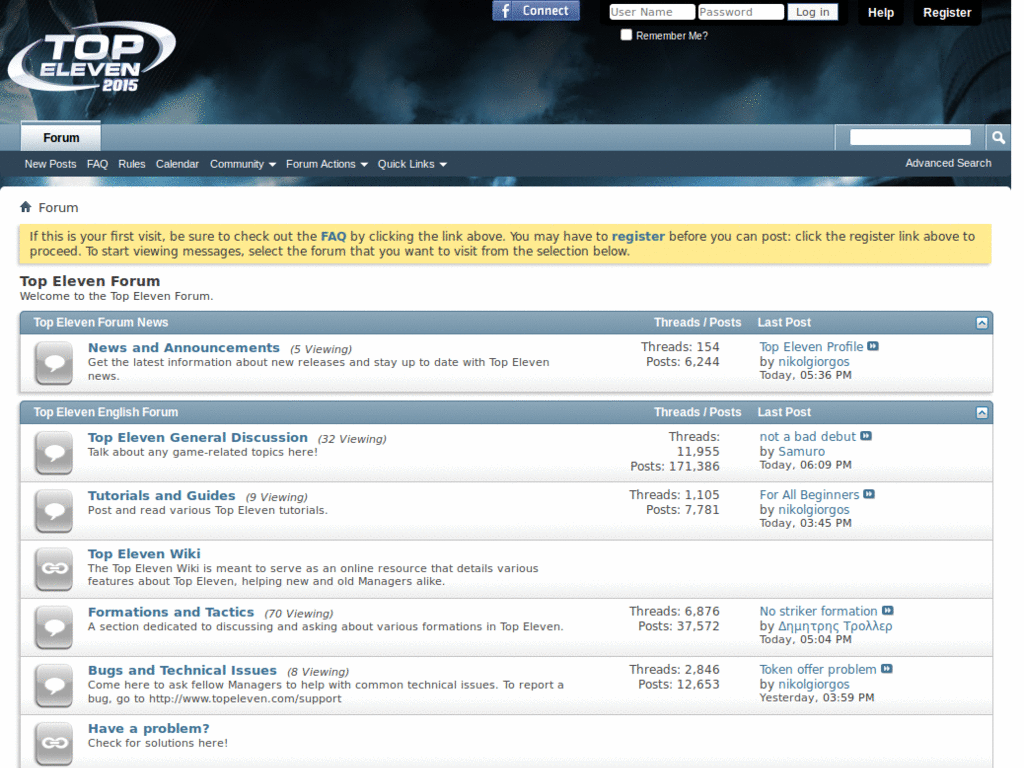This screenshot has width=1024, height=768.
Task: Open For All Beginners thread
Action: (809, 494)
